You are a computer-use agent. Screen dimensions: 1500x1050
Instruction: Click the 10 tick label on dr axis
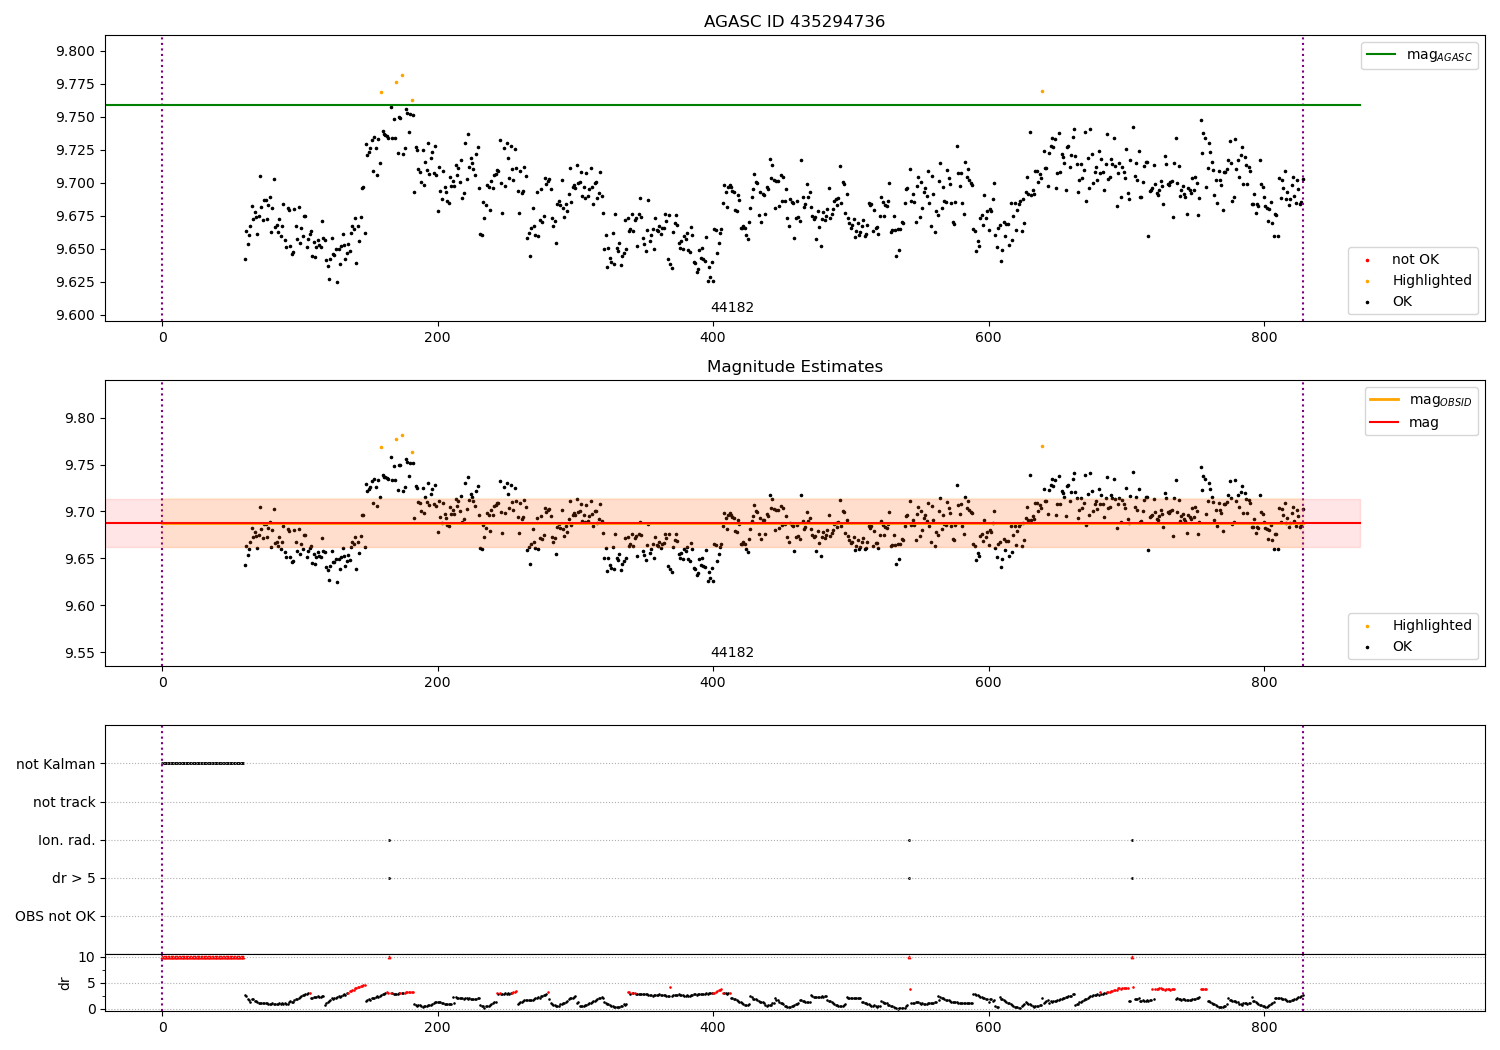coord(87,957)
